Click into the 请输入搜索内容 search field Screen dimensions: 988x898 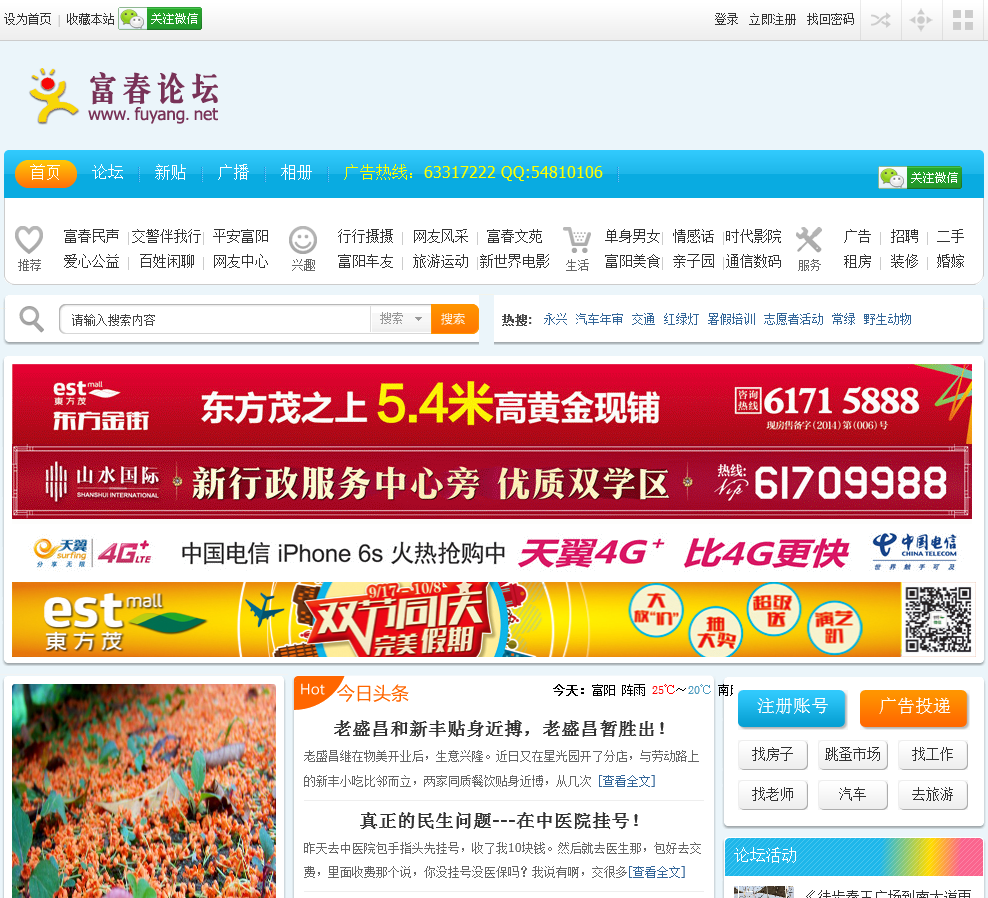coord(214,319)
